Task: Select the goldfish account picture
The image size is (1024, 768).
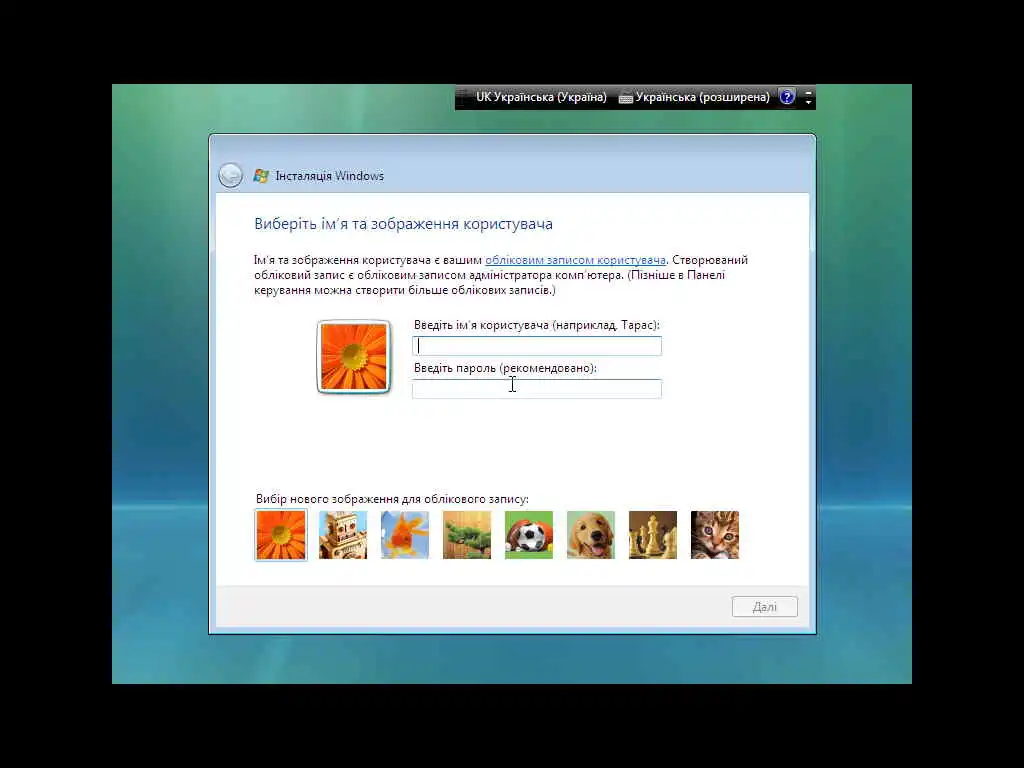Action: (405, 535)
